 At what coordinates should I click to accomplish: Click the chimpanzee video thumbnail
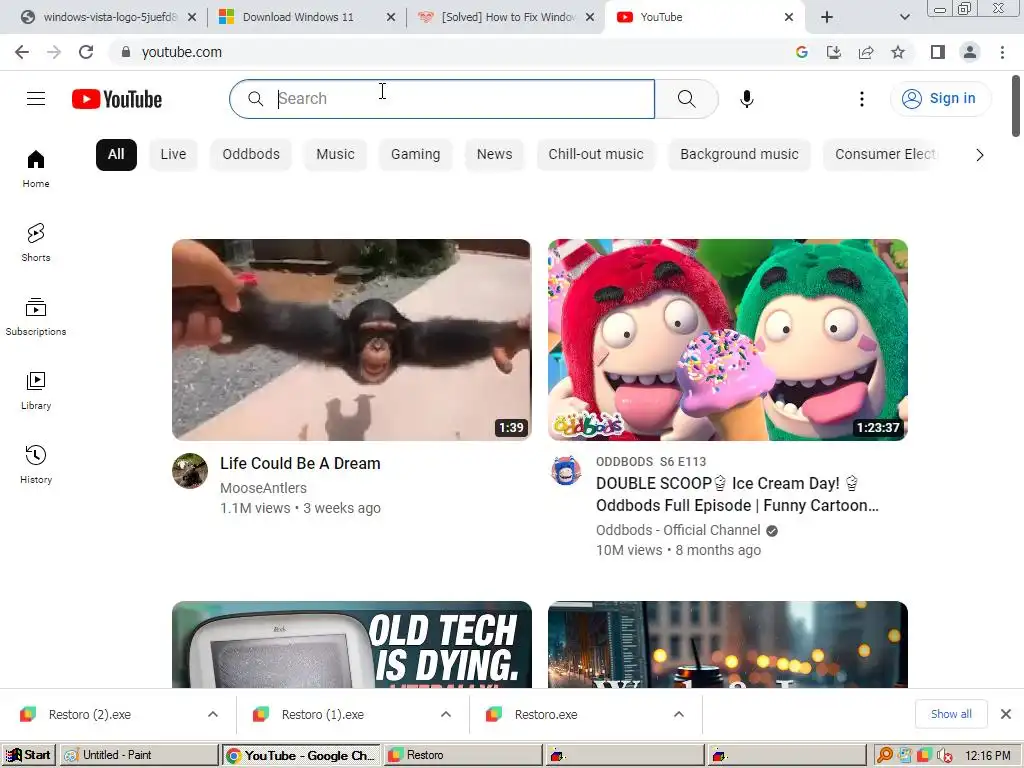tap(351, 340)
